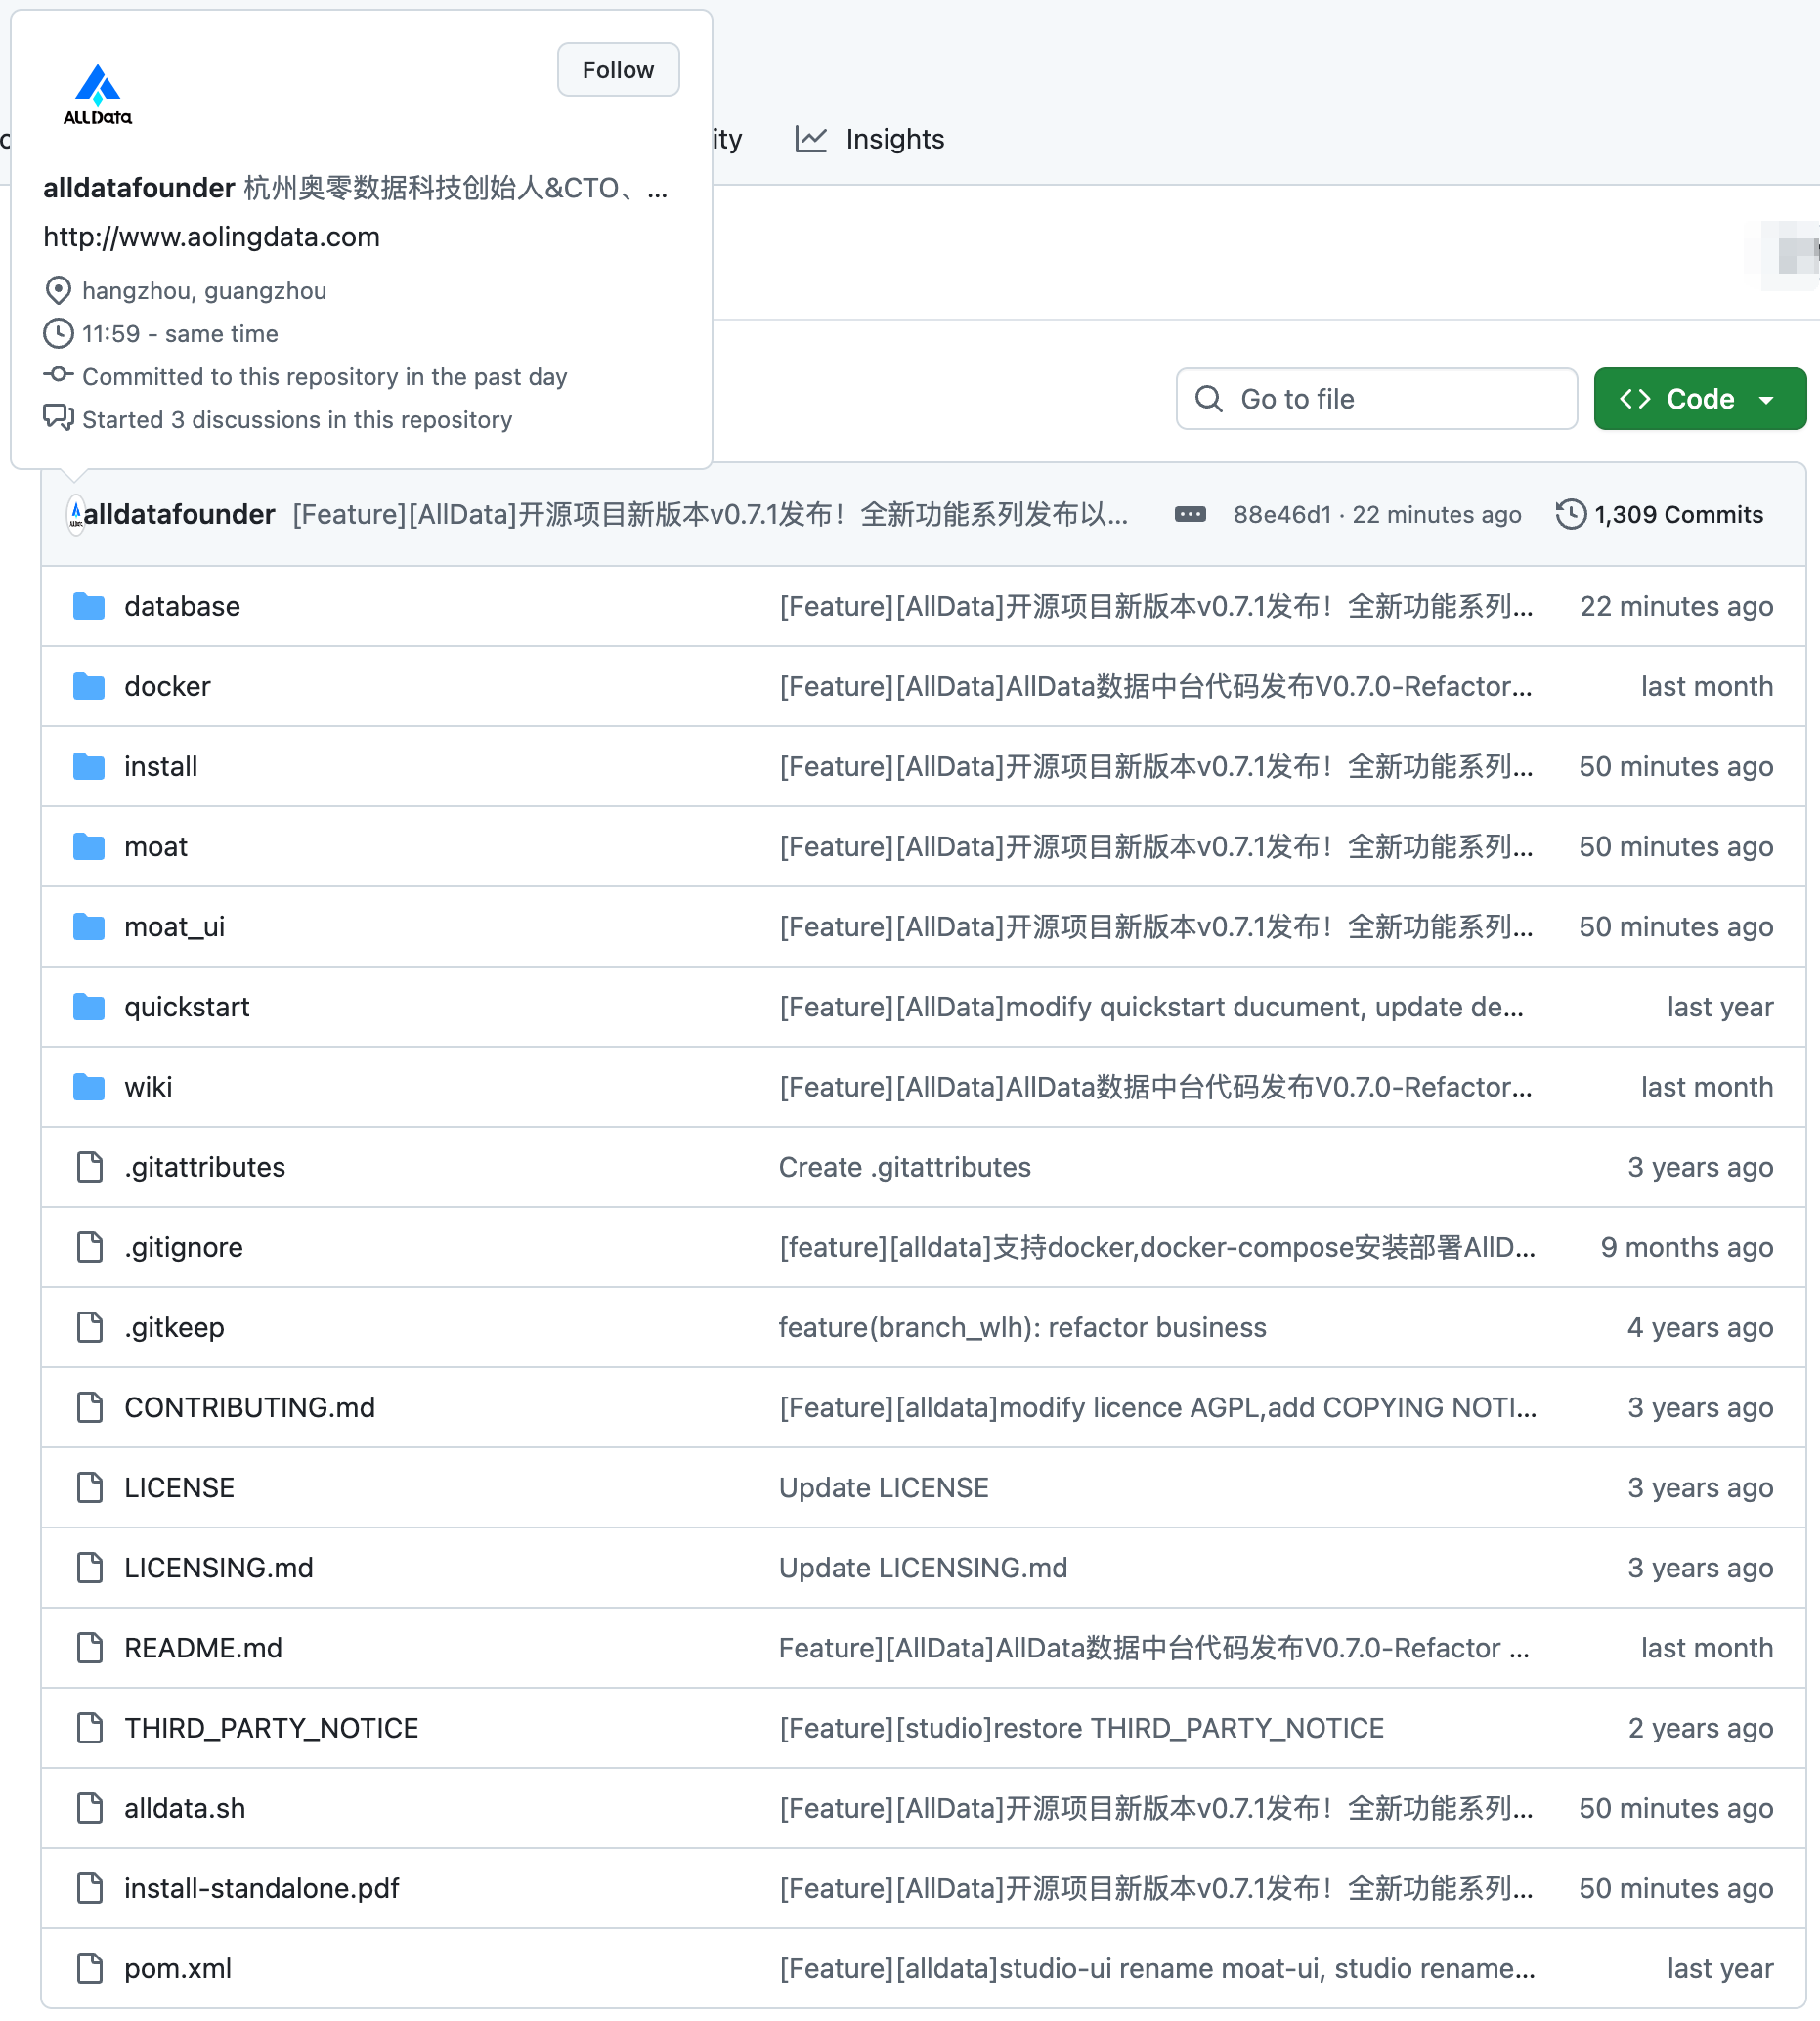Open 'feature(branch_wlh): refactor business' commit
Image resolution: width=1820 pixels, height=2021 pixels.
(x=1023, y=1327)
